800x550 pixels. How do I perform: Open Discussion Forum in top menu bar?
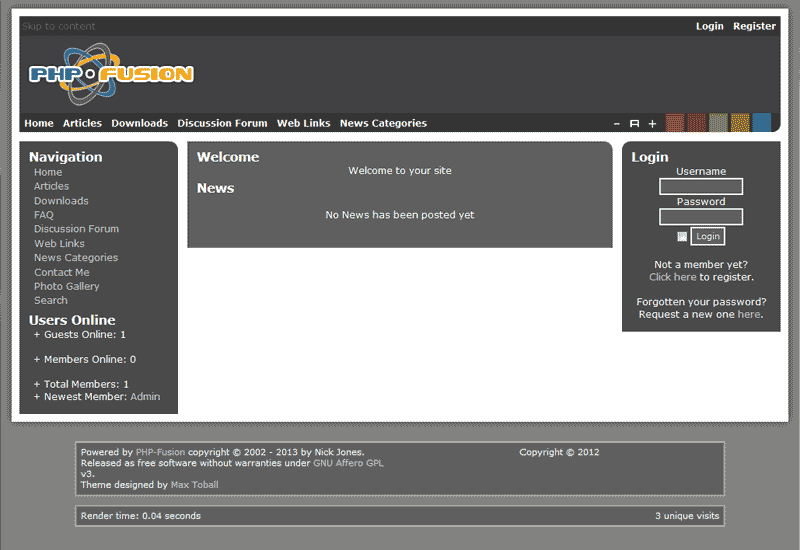click(222, 124)
